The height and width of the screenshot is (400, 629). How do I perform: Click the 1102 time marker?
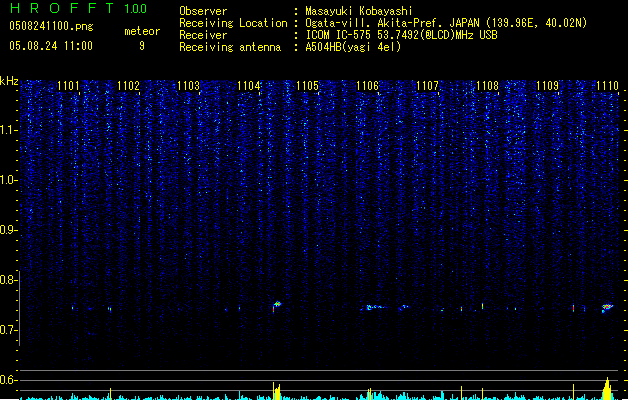click(128, 86)
